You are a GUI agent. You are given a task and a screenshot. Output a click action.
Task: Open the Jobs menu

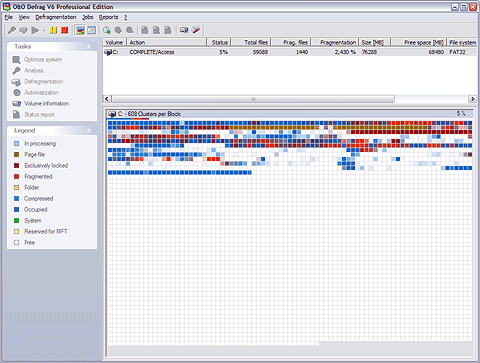[x=88, y=17]
